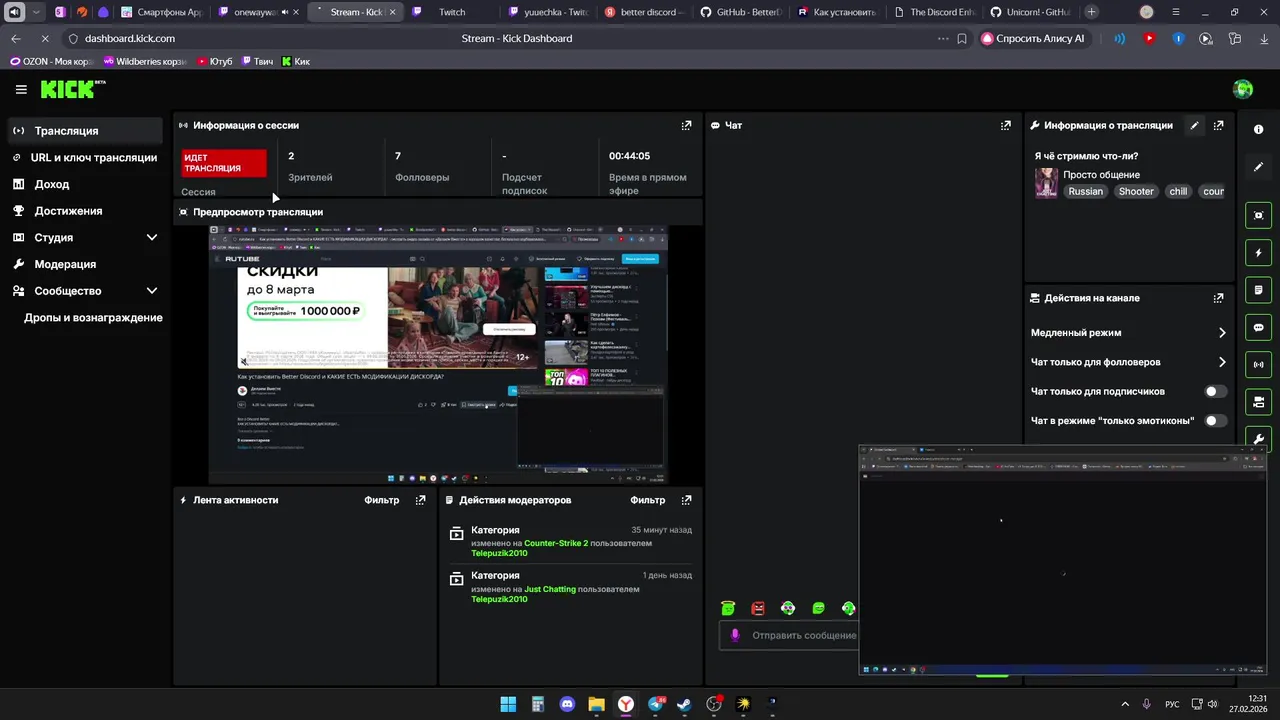Open the Moderator Actions Фильтр dropdown
Viewport: 1280px width, 720px height.
pyautogui.click(x=648, y=500)
